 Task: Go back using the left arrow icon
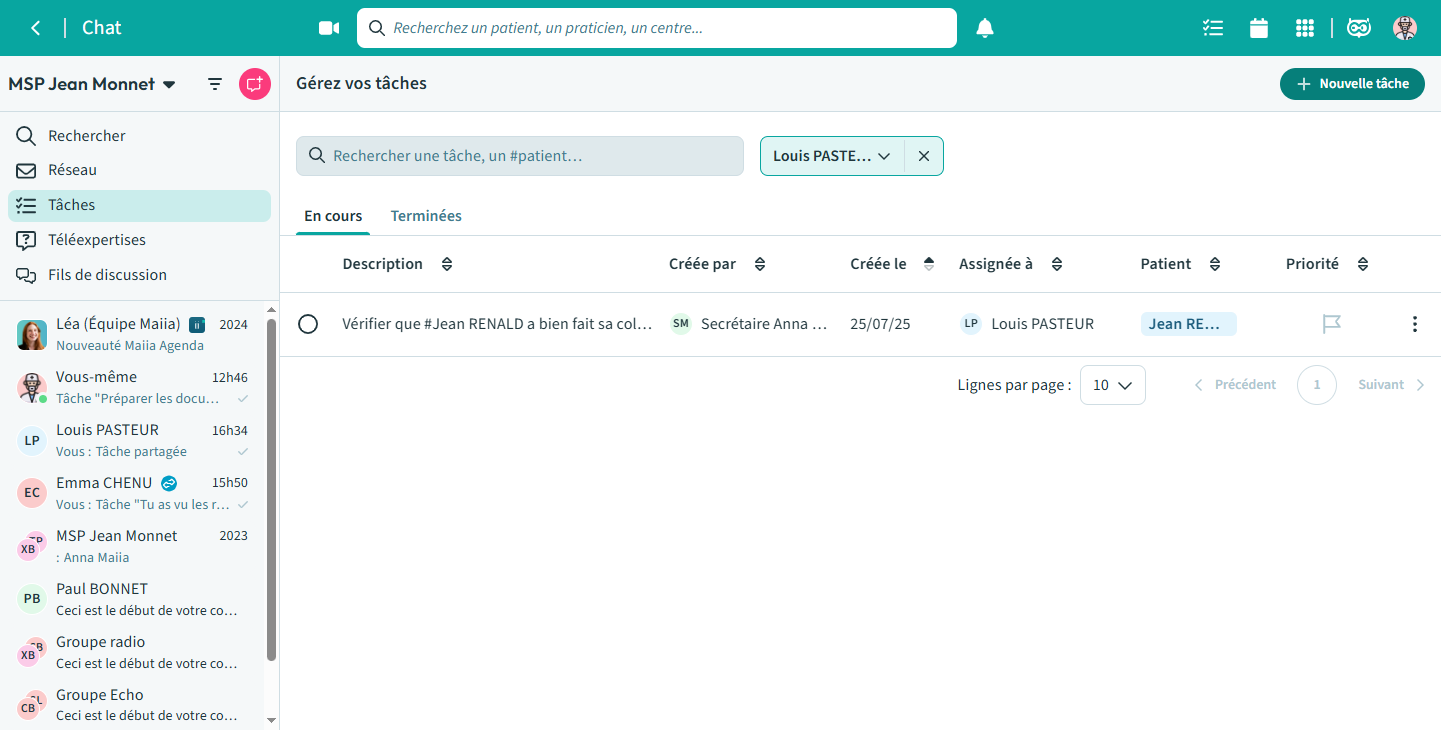(x=36, y=28)
